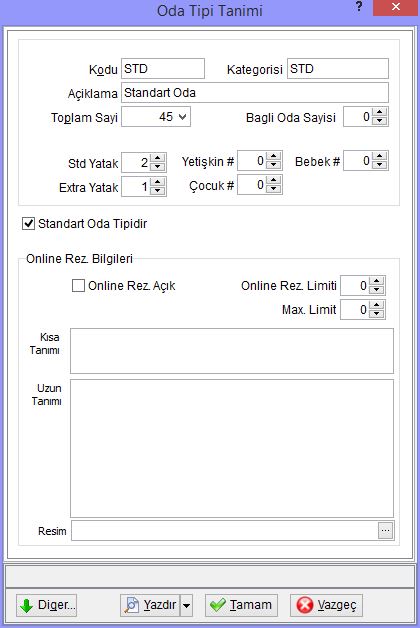Open the help question mark in title bar
This screenshot has width=420, height=628.
[359, 7]
